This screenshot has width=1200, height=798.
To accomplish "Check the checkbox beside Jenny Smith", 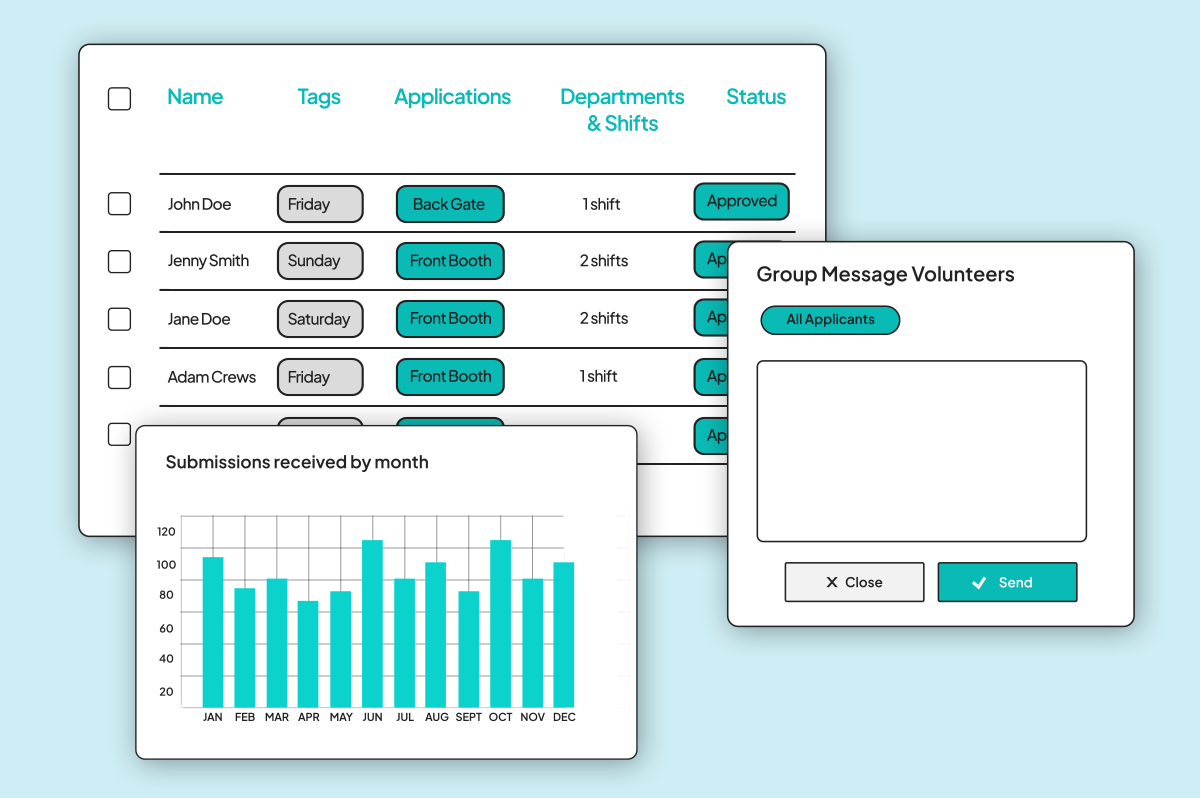I will (119, 261).
